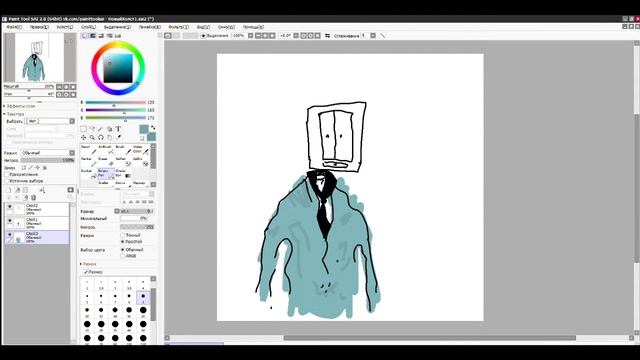Select the Простой mode radio button

(122, 242)
